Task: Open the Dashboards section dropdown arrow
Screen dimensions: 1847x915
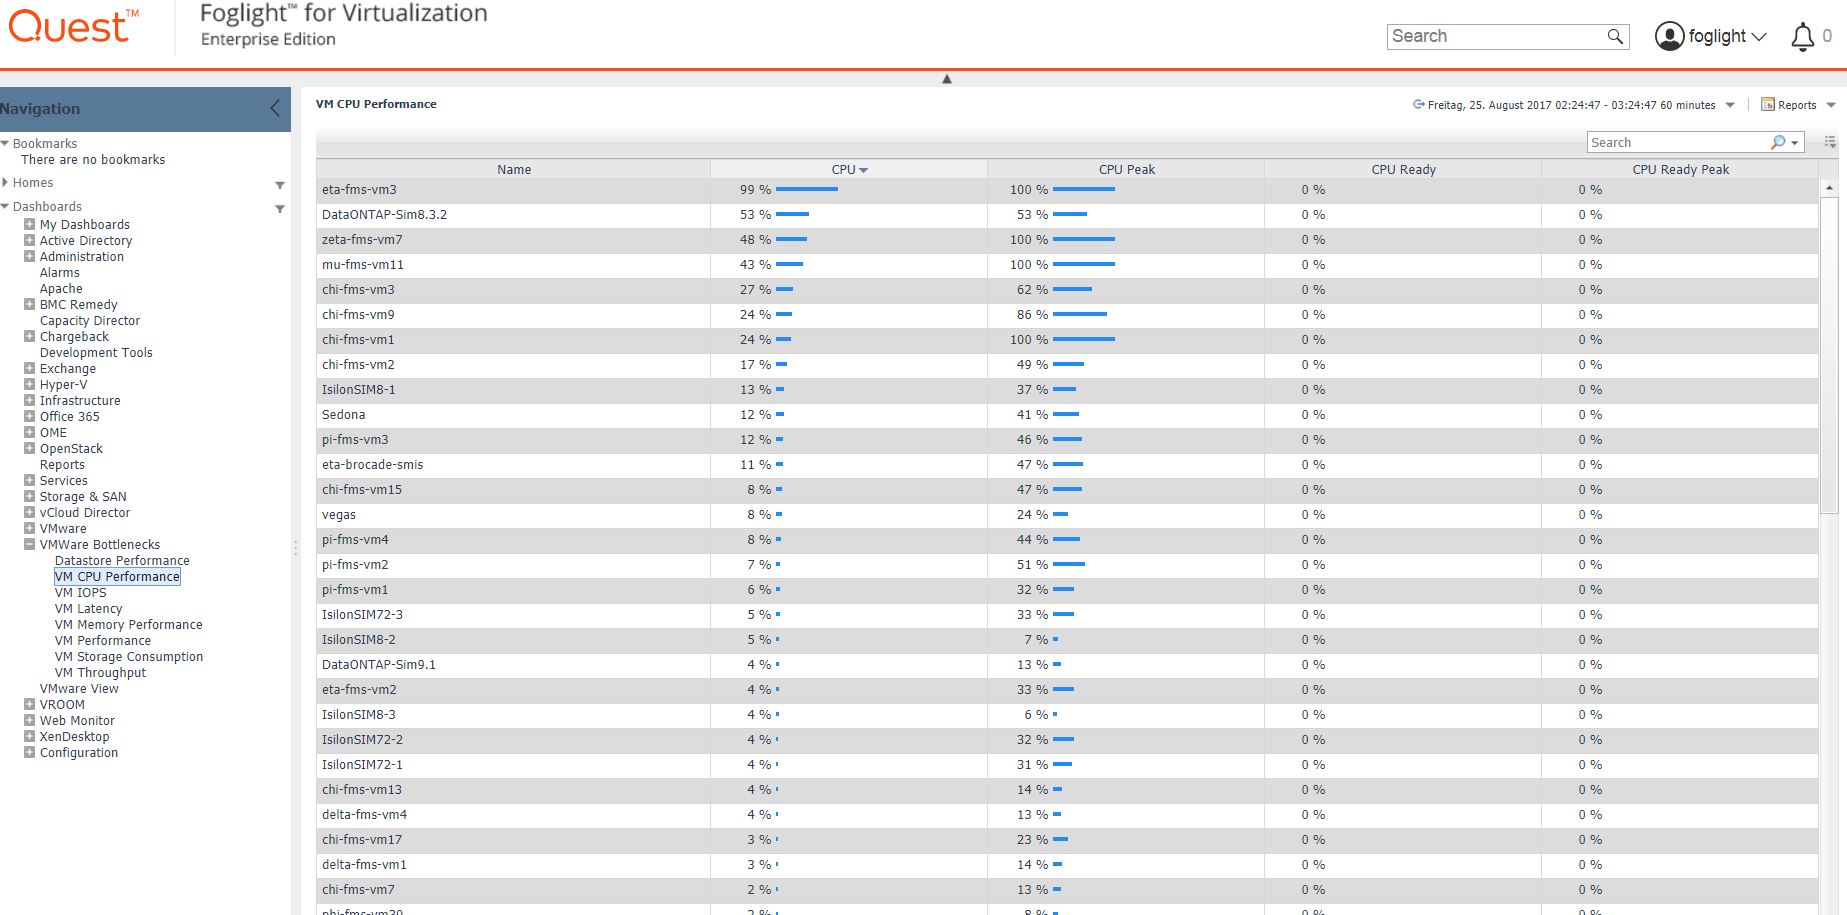Action: point(280,209)
